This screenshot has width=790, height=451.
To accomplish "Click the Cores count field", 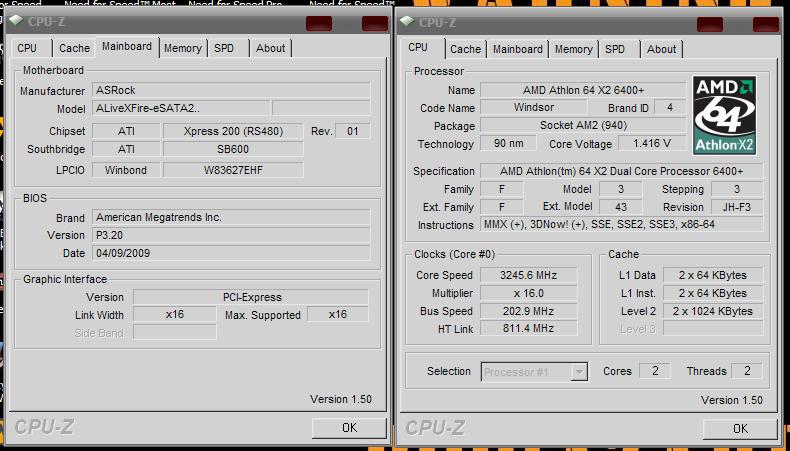I will (655, 371).
